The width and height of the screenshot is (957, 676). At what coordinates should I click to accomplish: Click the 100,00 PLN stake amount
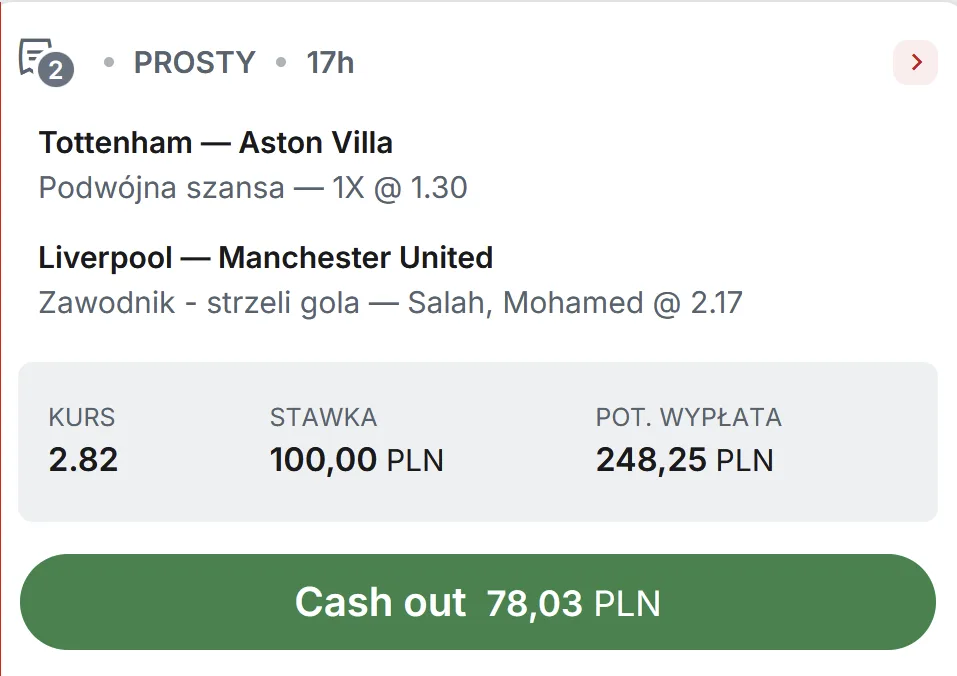coord(323,460)
